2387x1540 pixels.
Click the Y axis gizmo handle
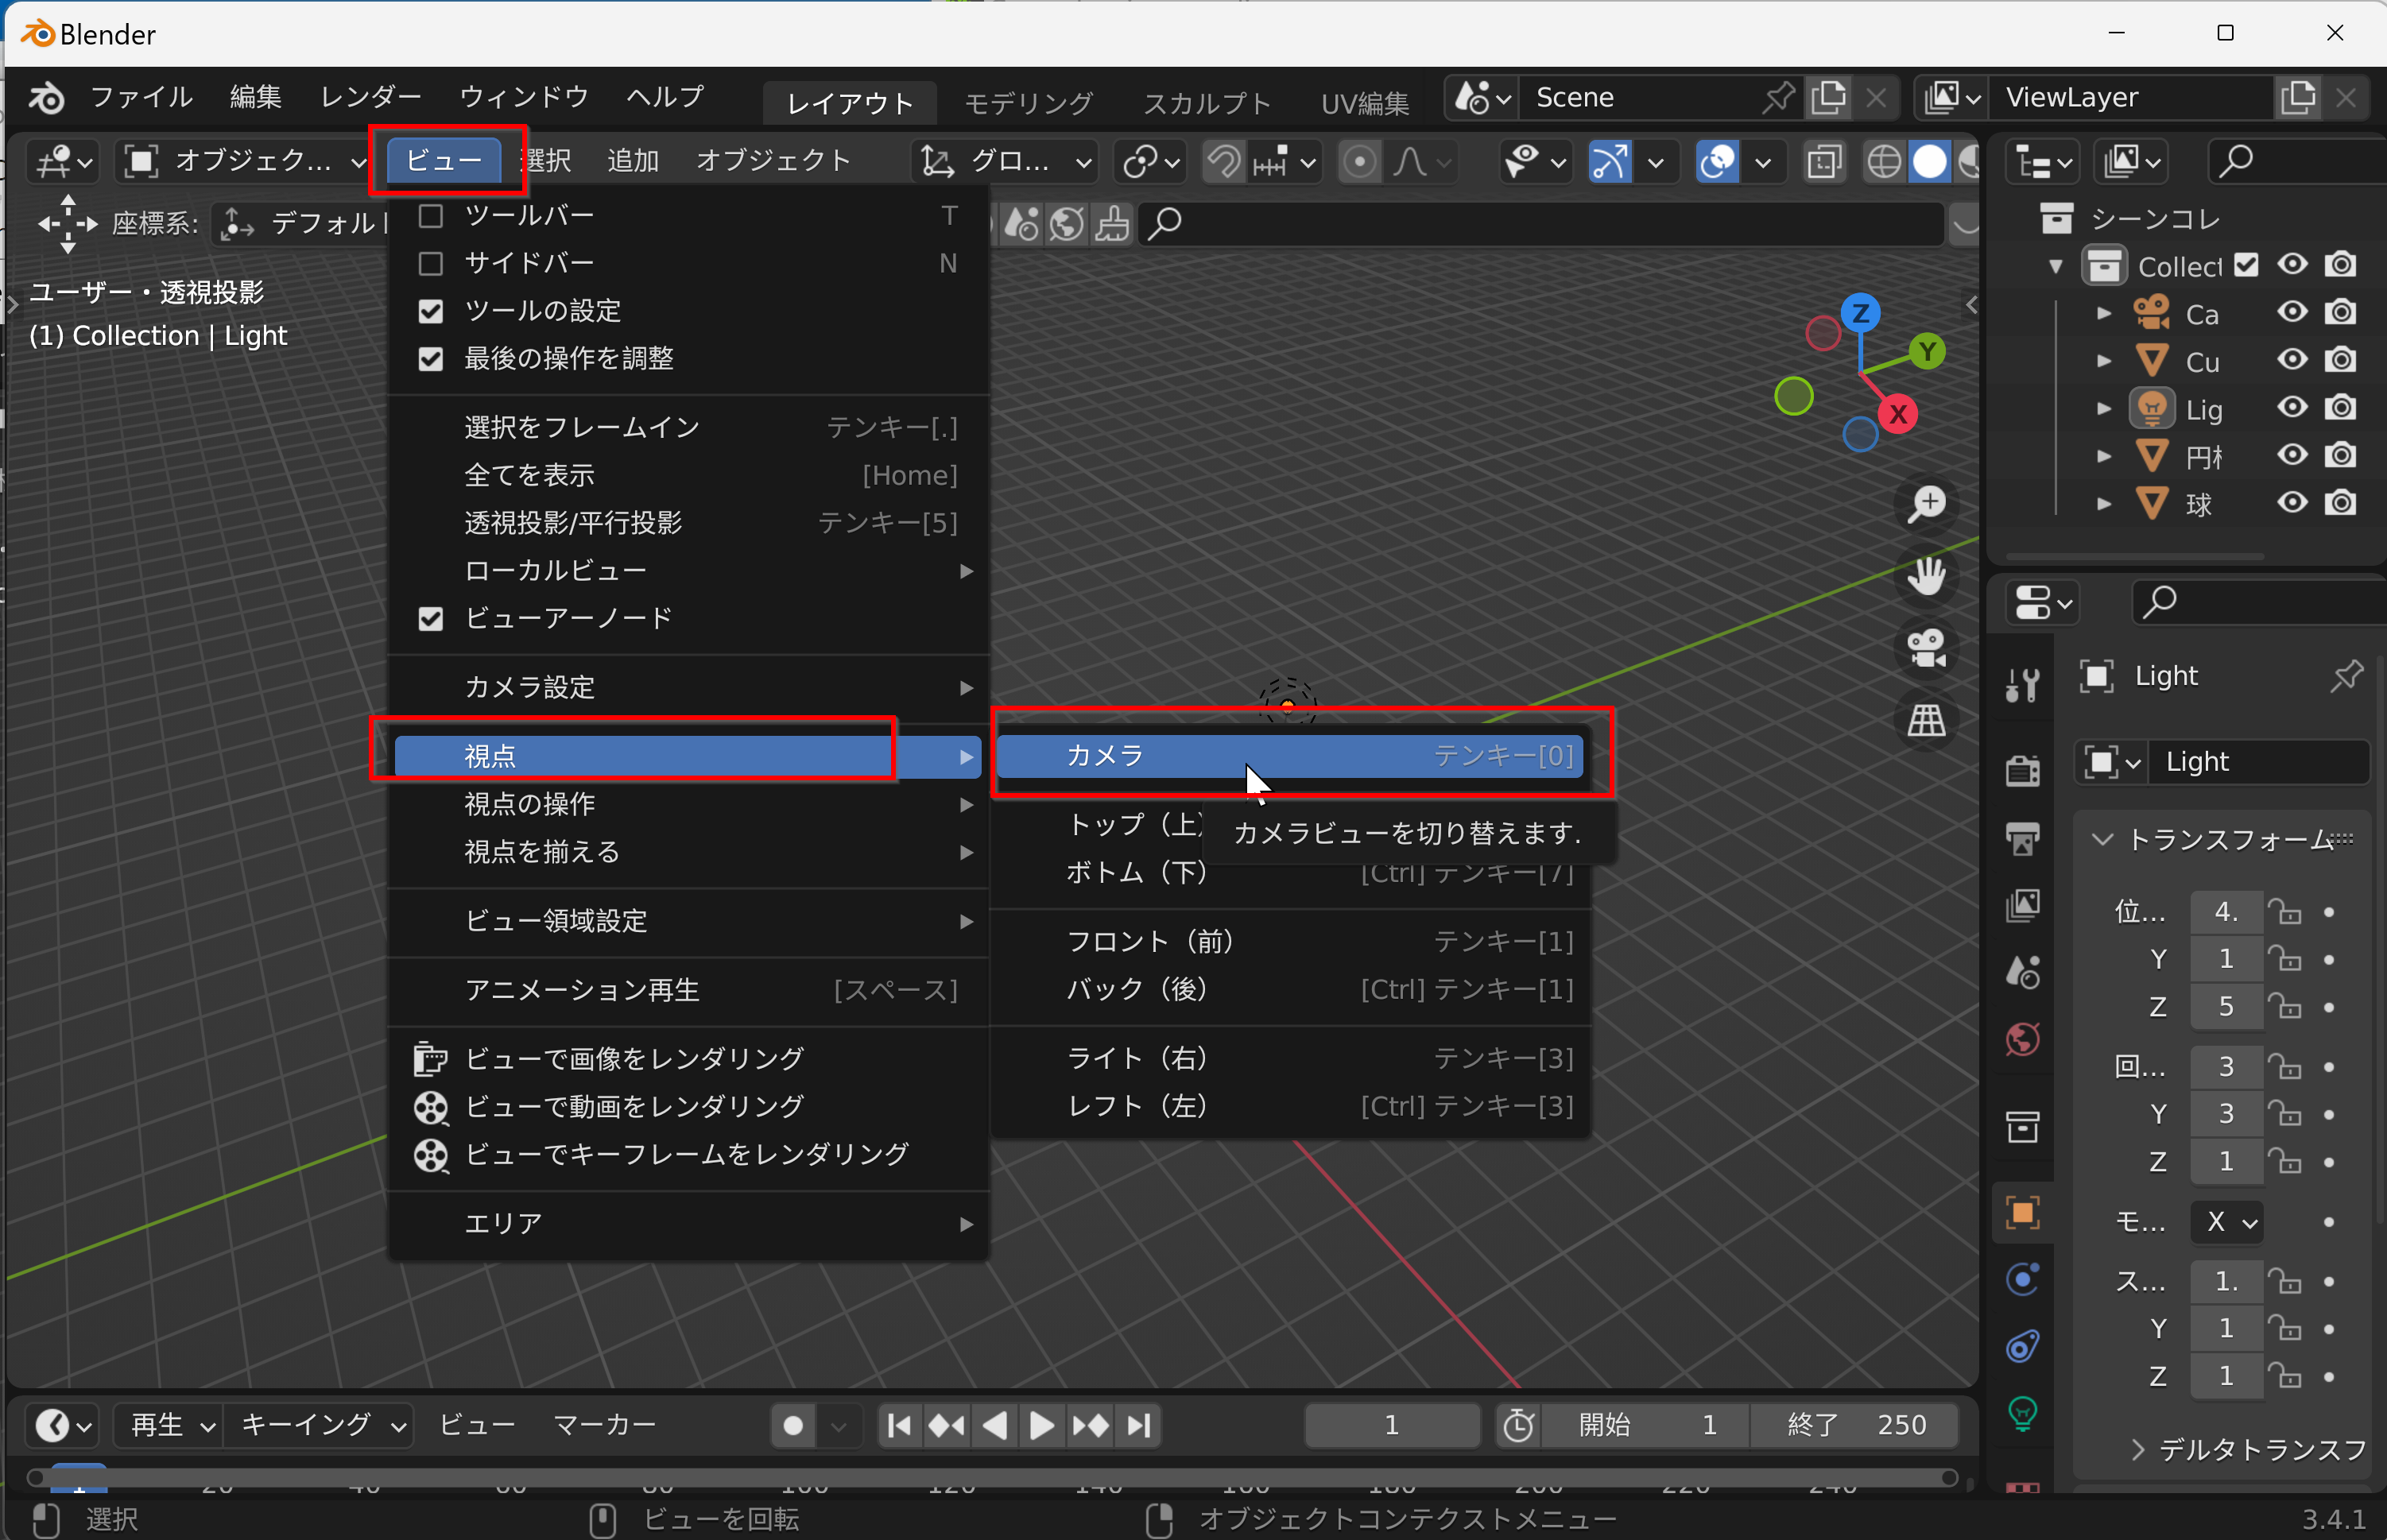click(1927, 351)
